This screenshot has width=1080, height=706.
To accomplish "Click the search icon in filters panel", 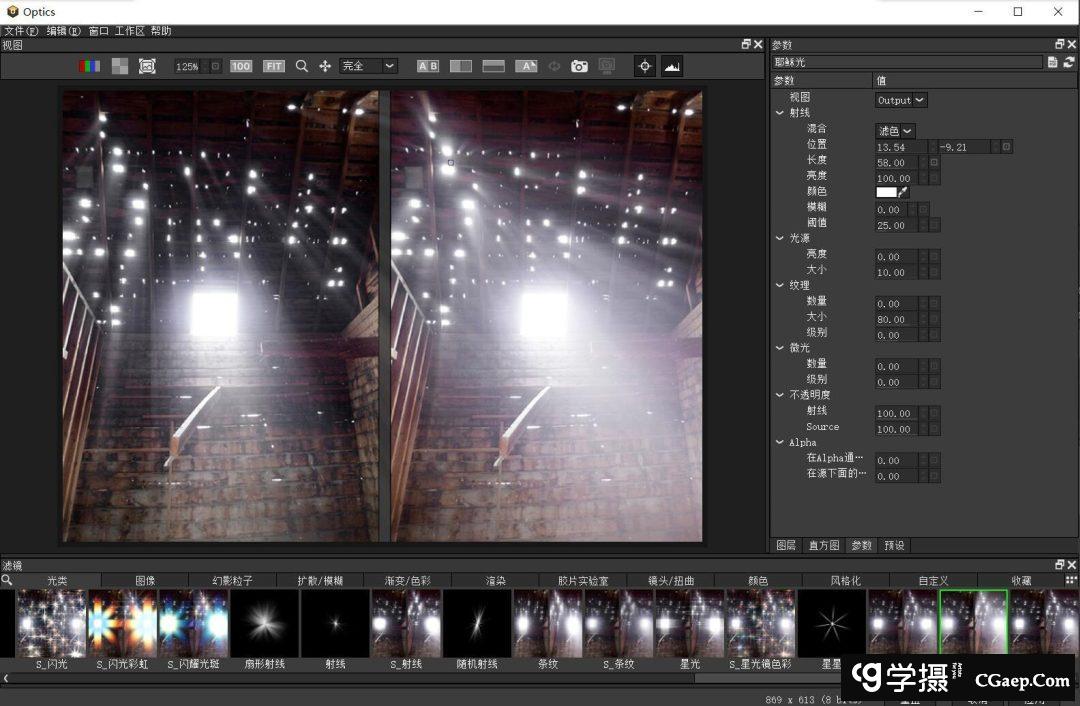I will point(7,580).
